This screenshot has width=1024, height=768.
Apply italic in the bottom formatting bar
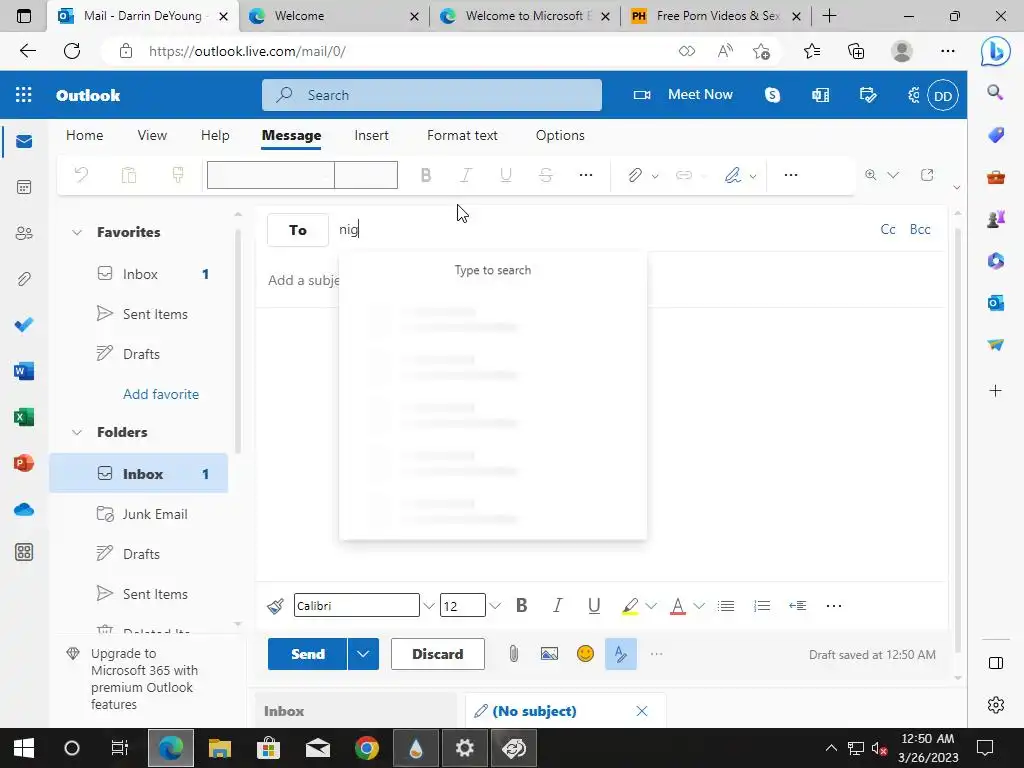tap(557, 606)
